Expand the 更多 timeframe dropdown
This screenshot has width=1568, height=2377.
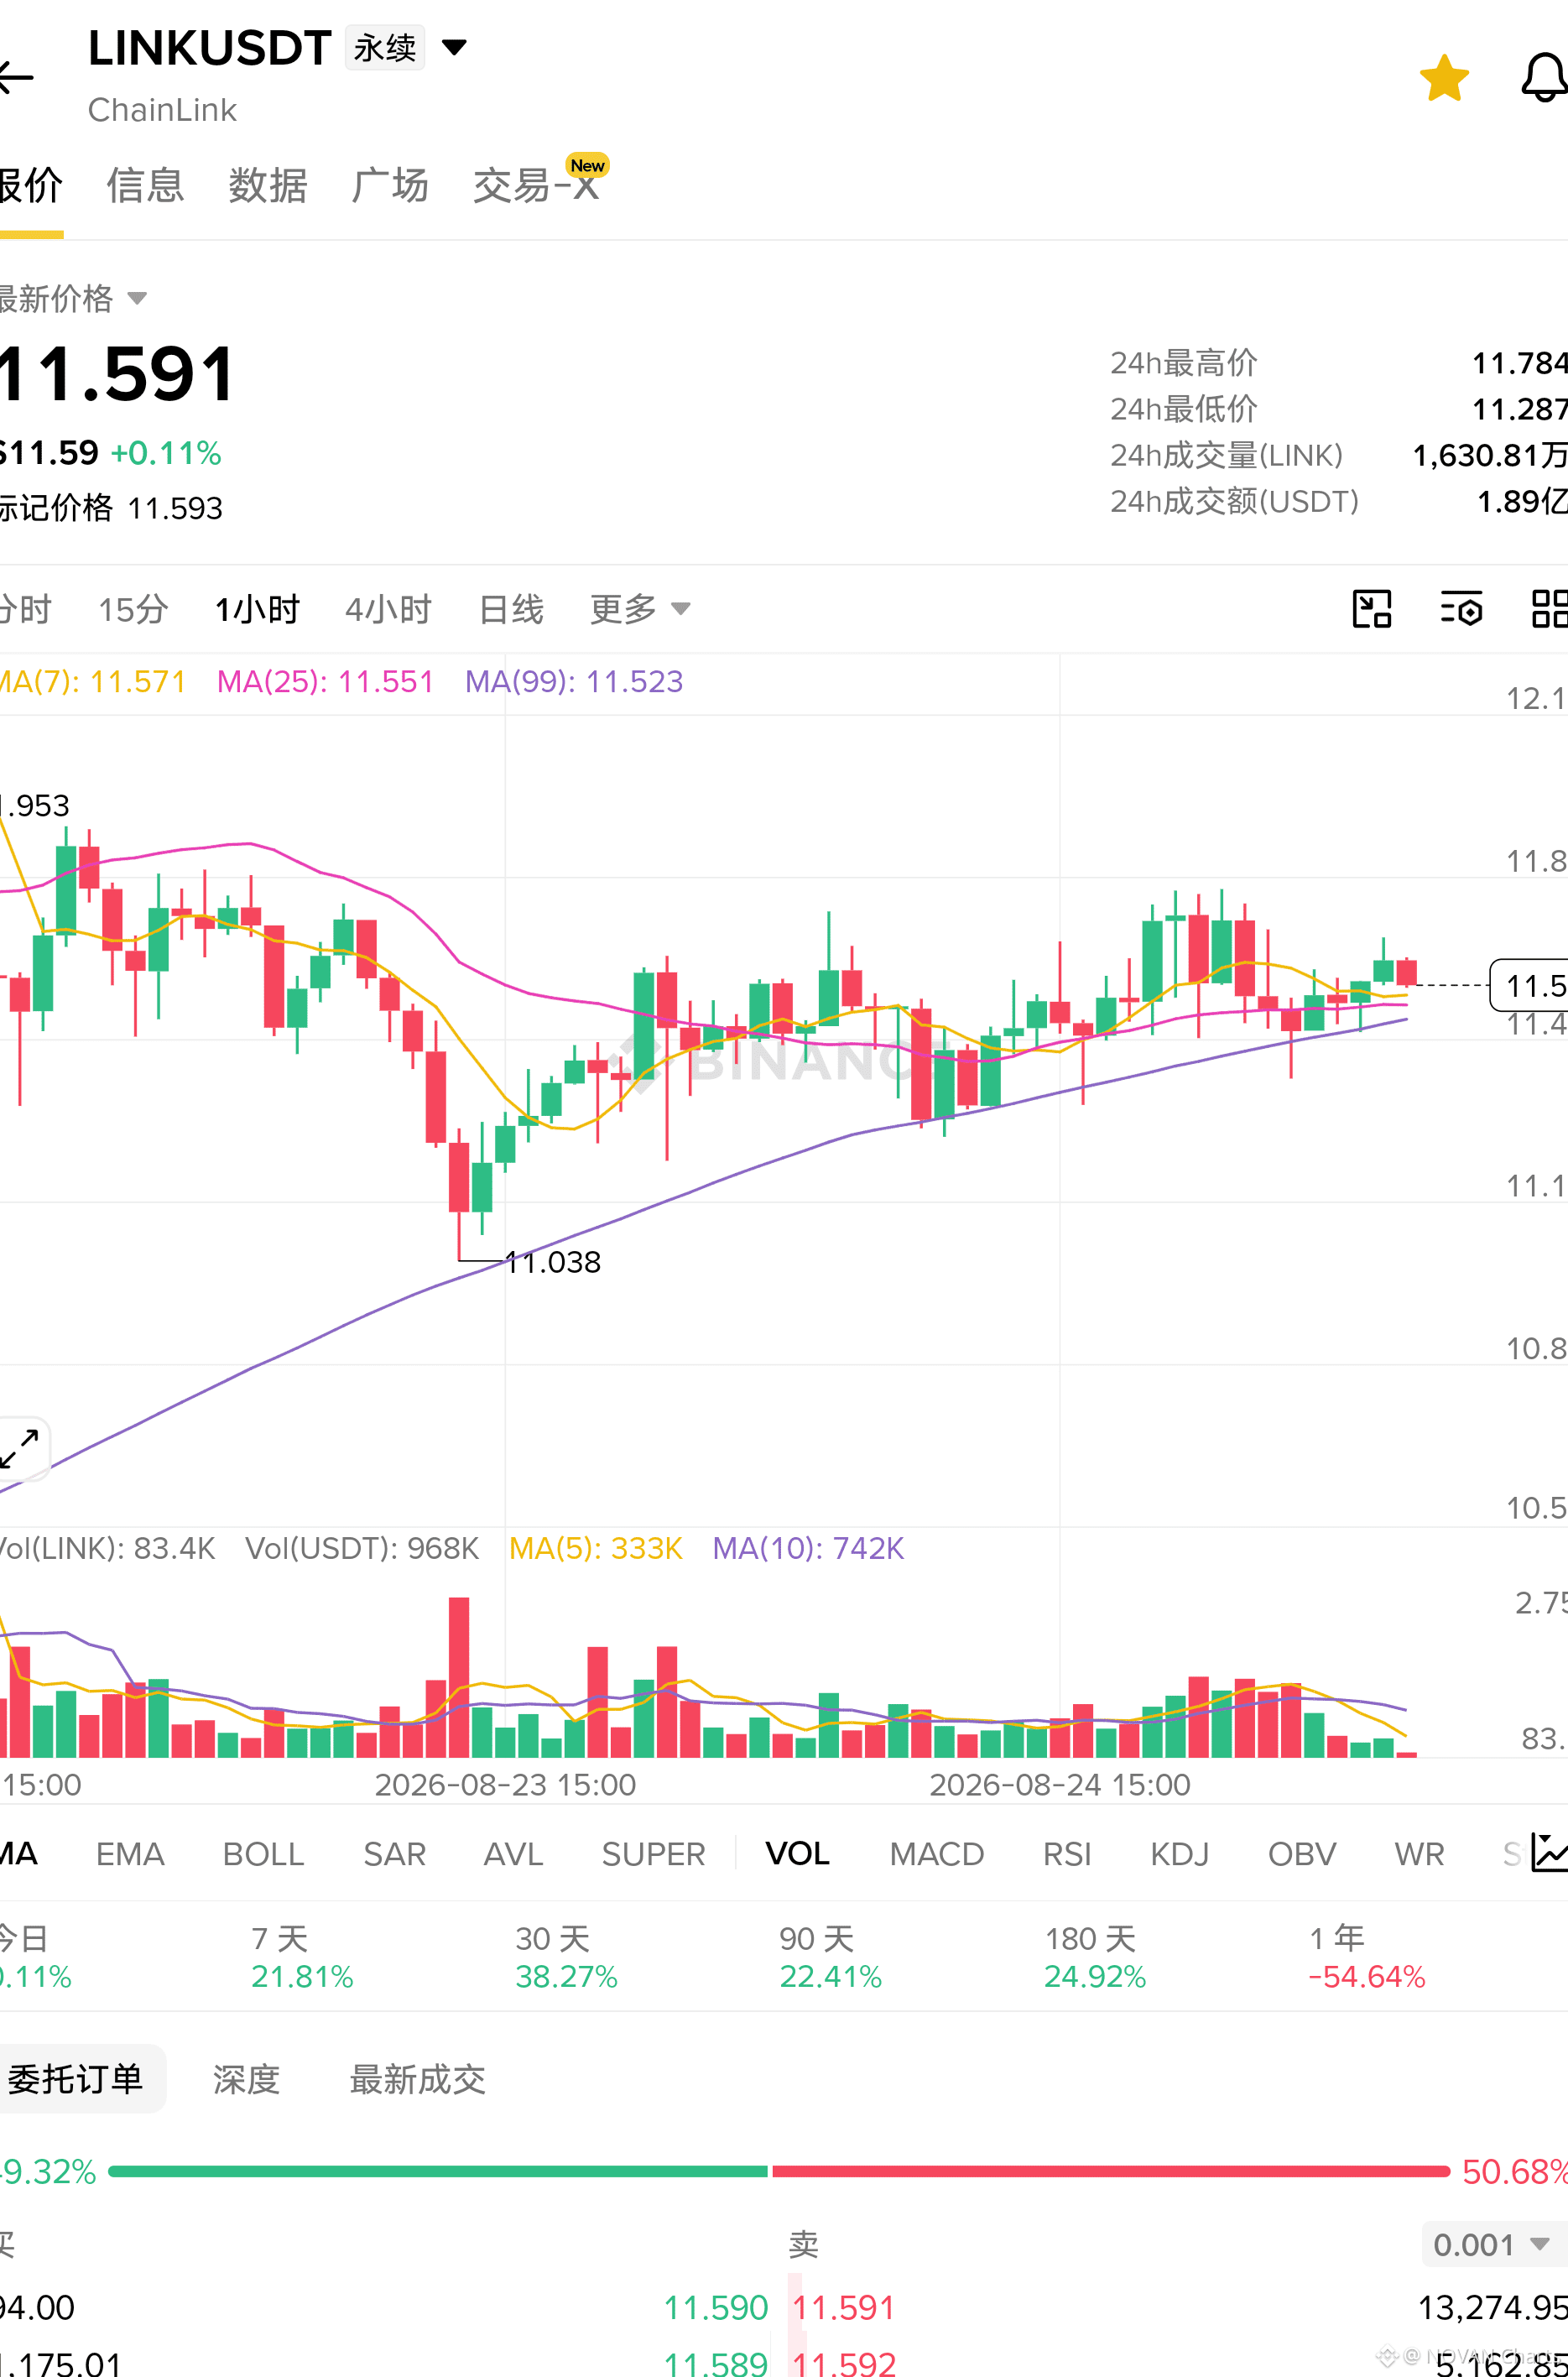click(x=640, y=609)
